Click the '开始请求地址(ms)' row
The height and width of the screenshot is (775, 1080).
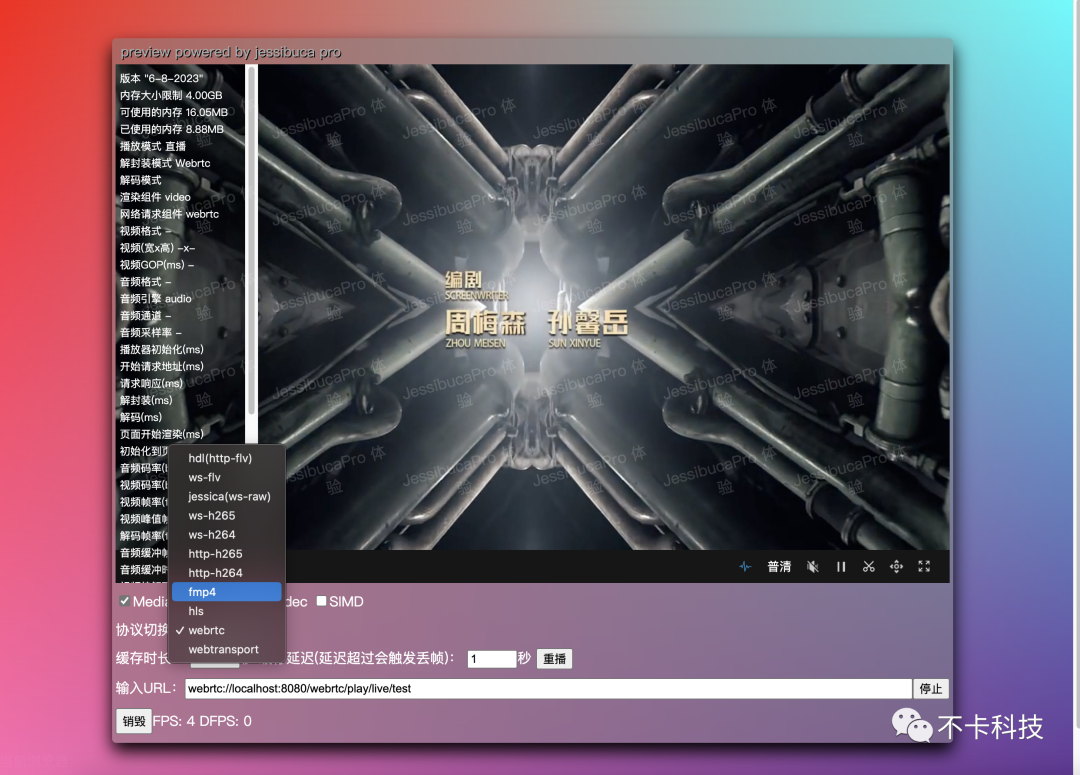[162, 366]
